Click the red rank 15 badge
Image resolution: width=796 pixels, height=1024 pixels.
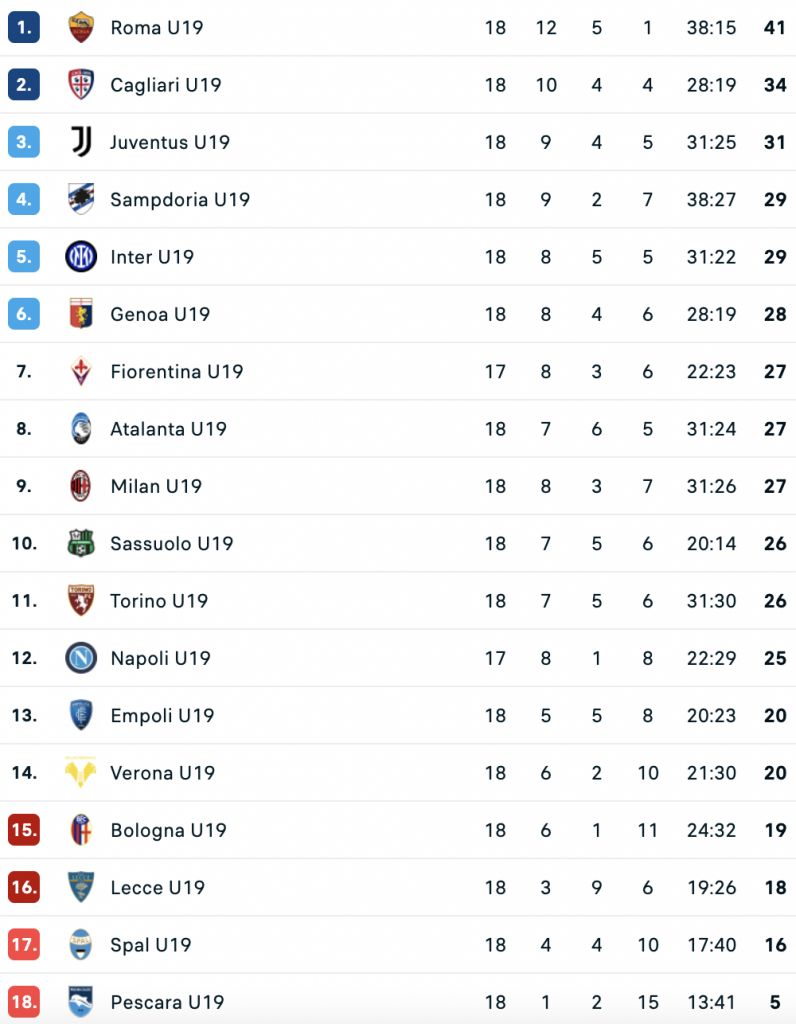click(24, 830)
